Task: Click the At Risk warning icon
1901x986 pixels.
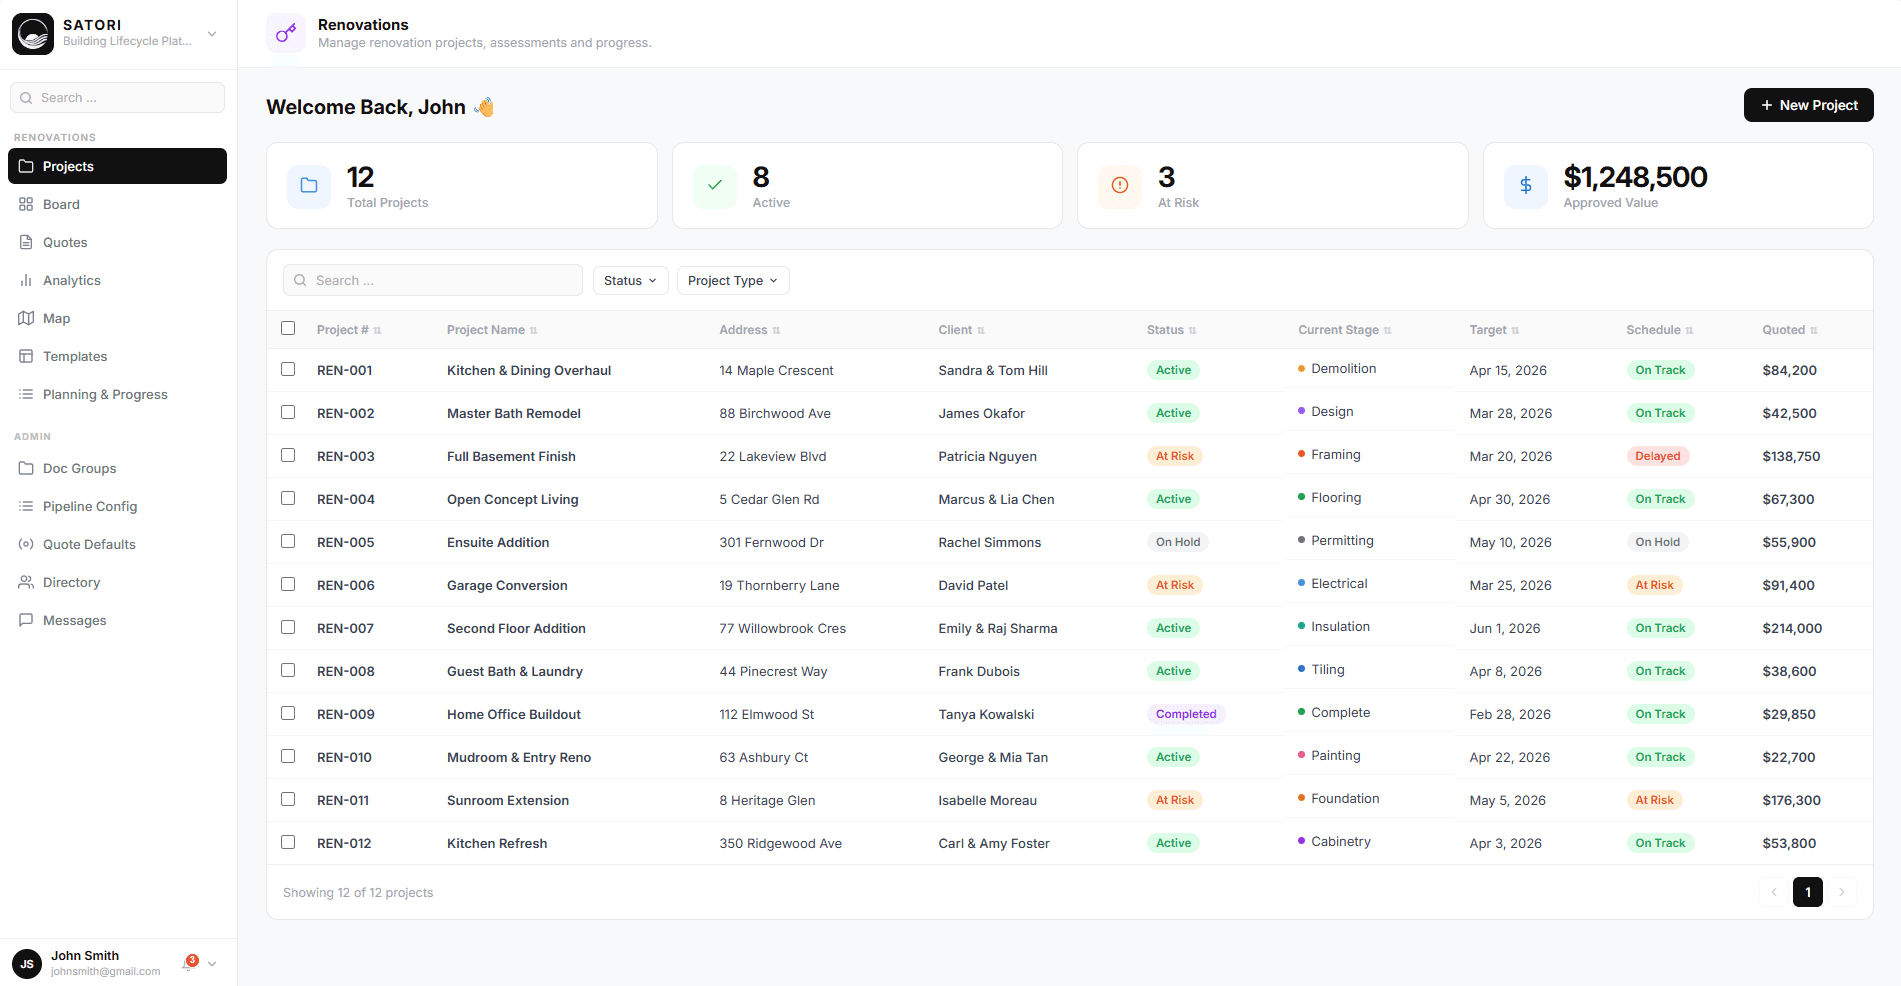Action: [x=1120, y=186]
